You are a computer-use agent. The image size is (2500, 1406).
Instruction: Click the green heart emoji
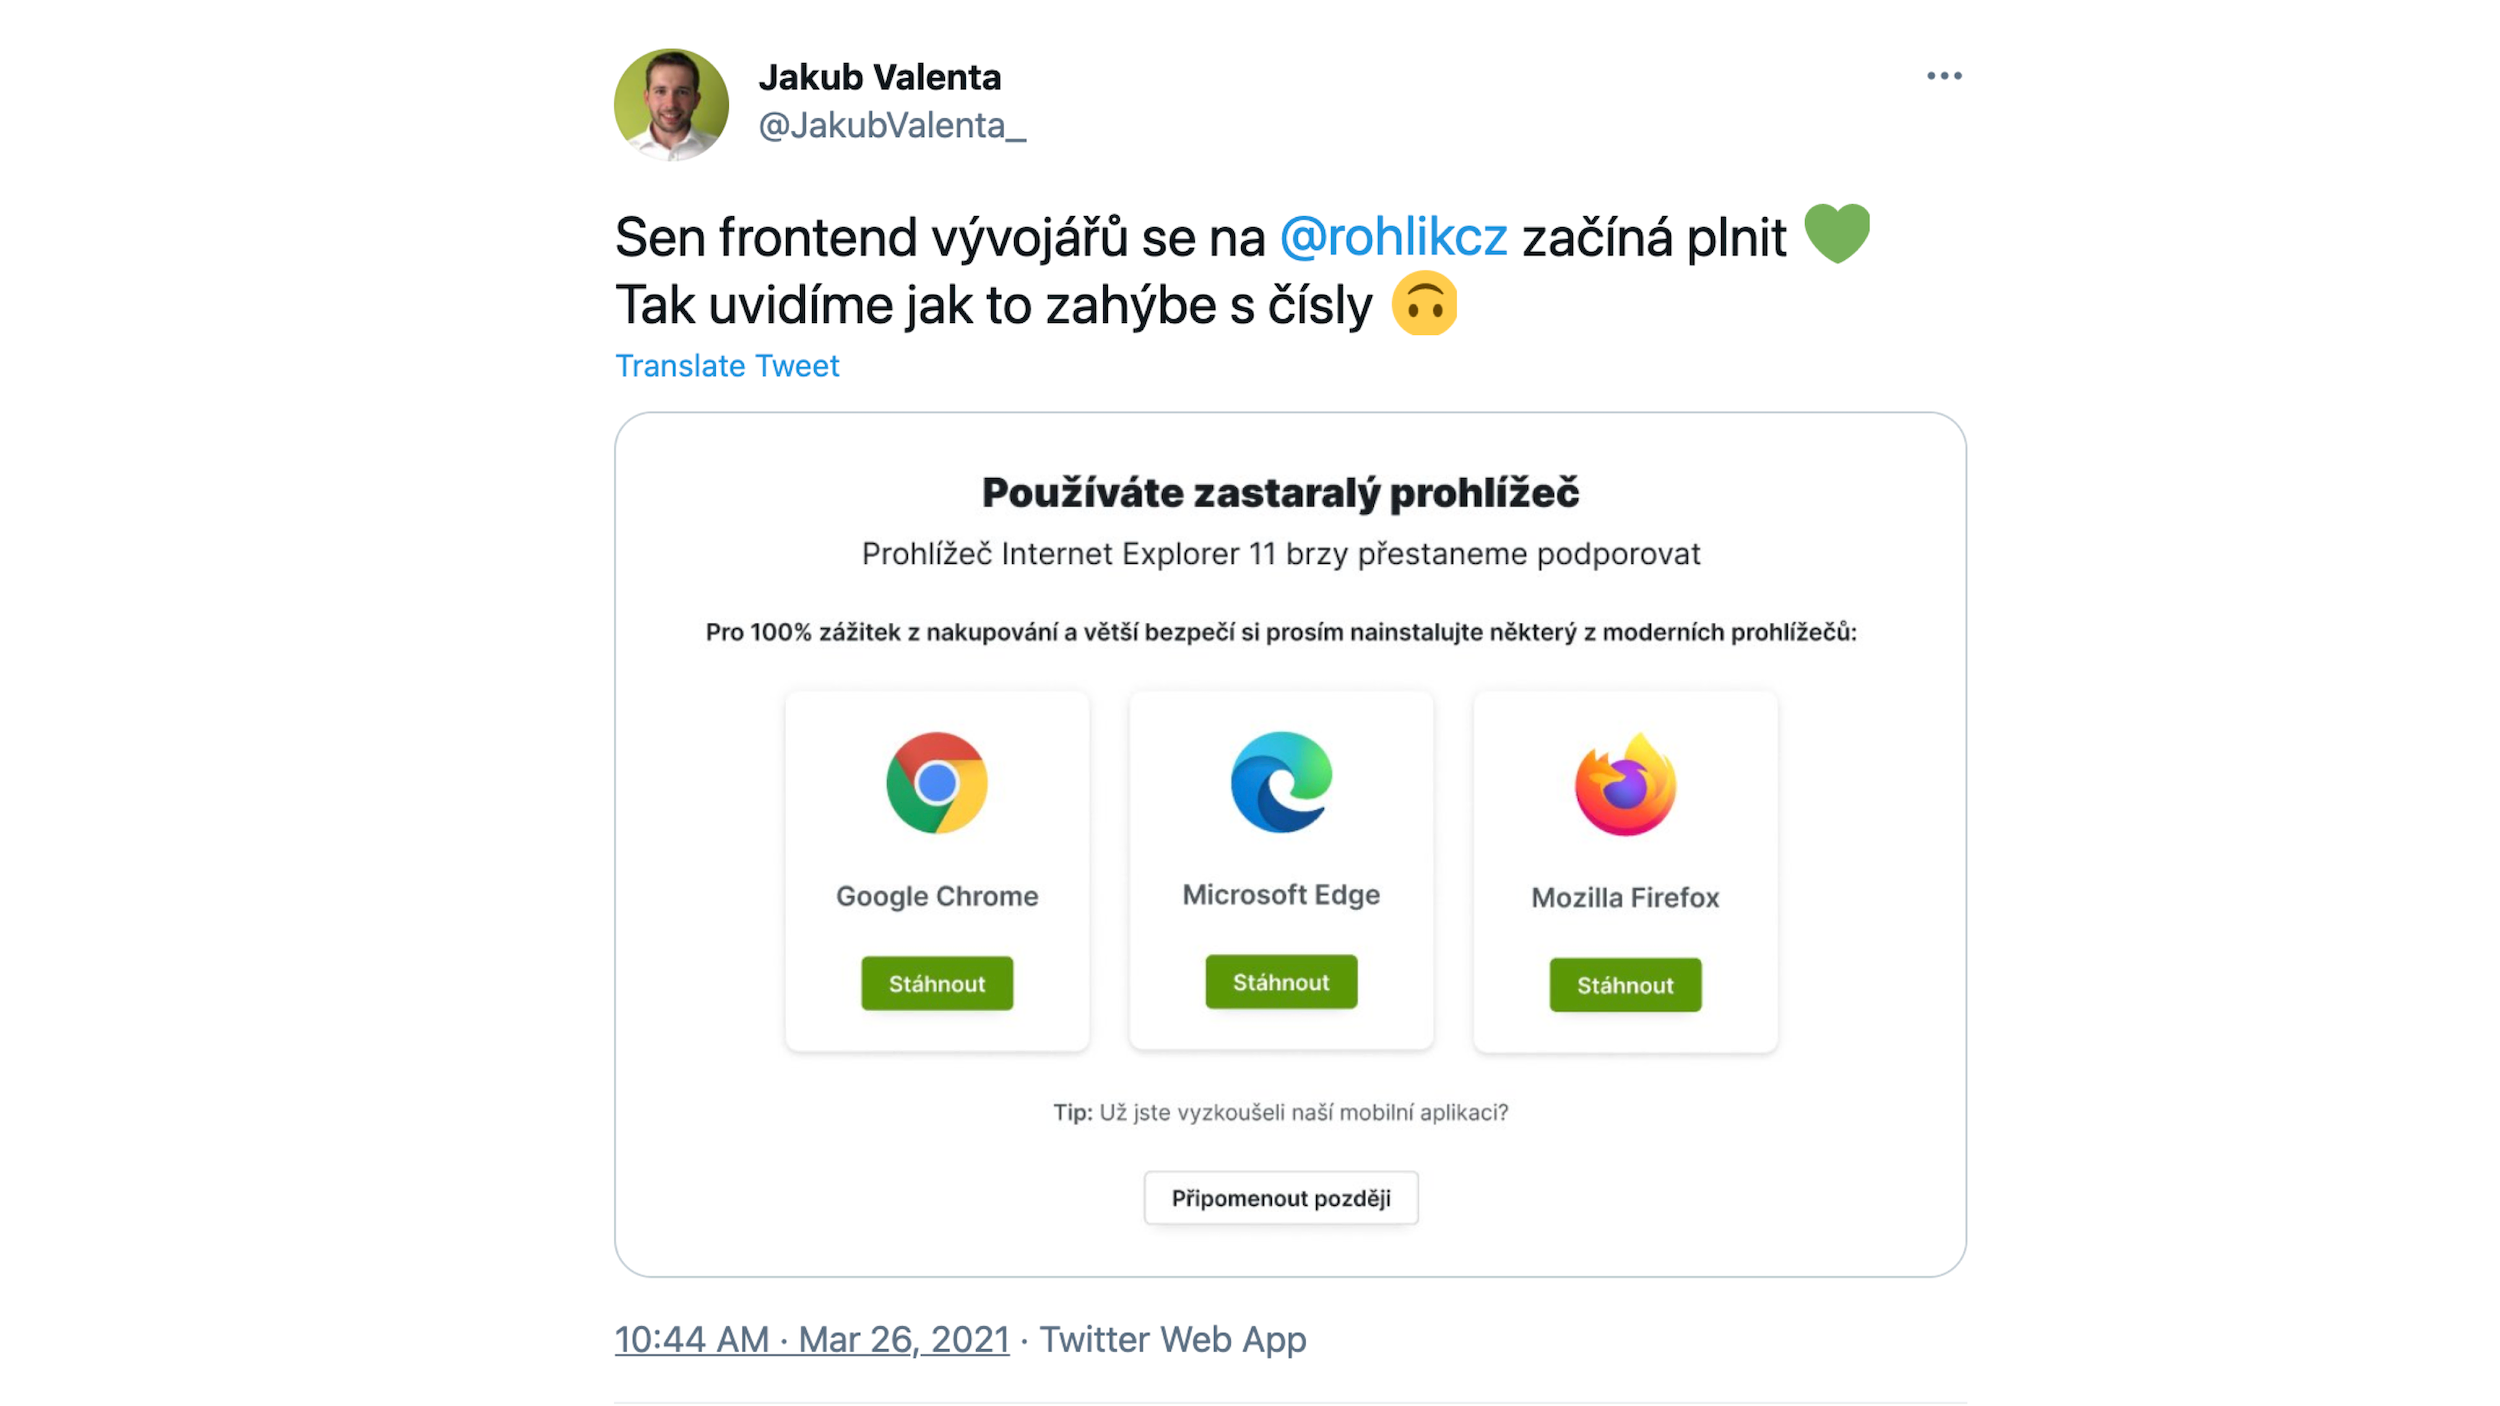[x=1836, y=234]
